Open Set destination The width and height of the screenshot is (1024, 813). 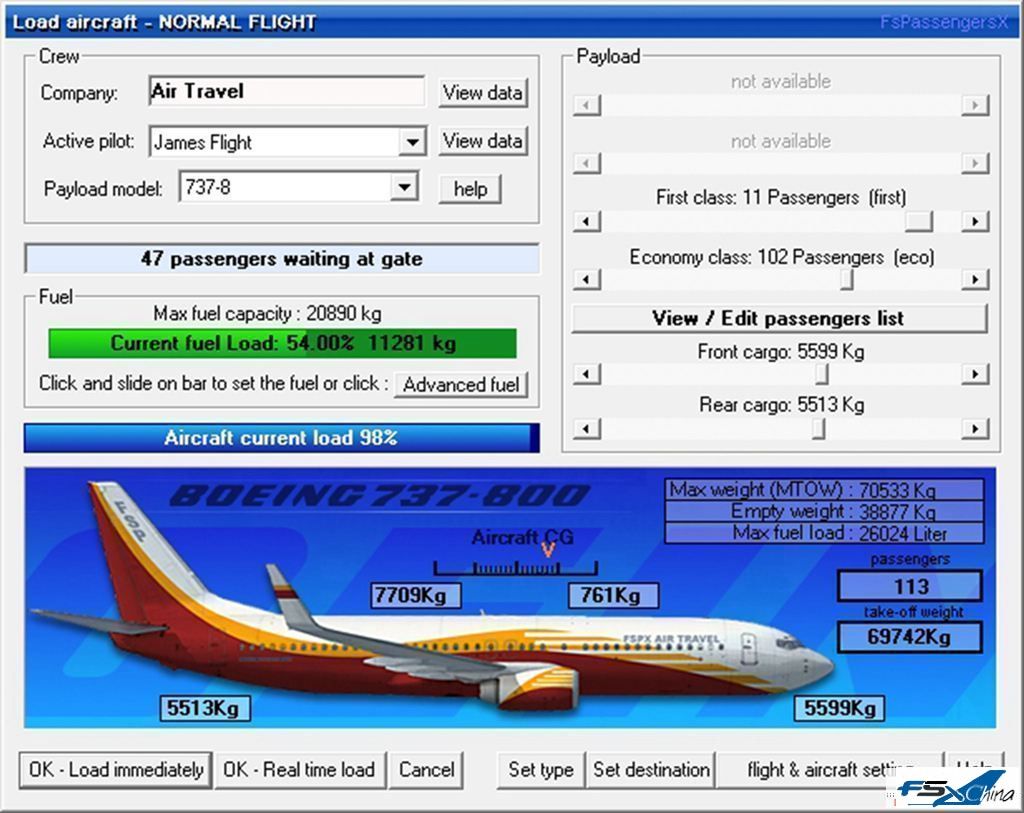pos(652,770)
